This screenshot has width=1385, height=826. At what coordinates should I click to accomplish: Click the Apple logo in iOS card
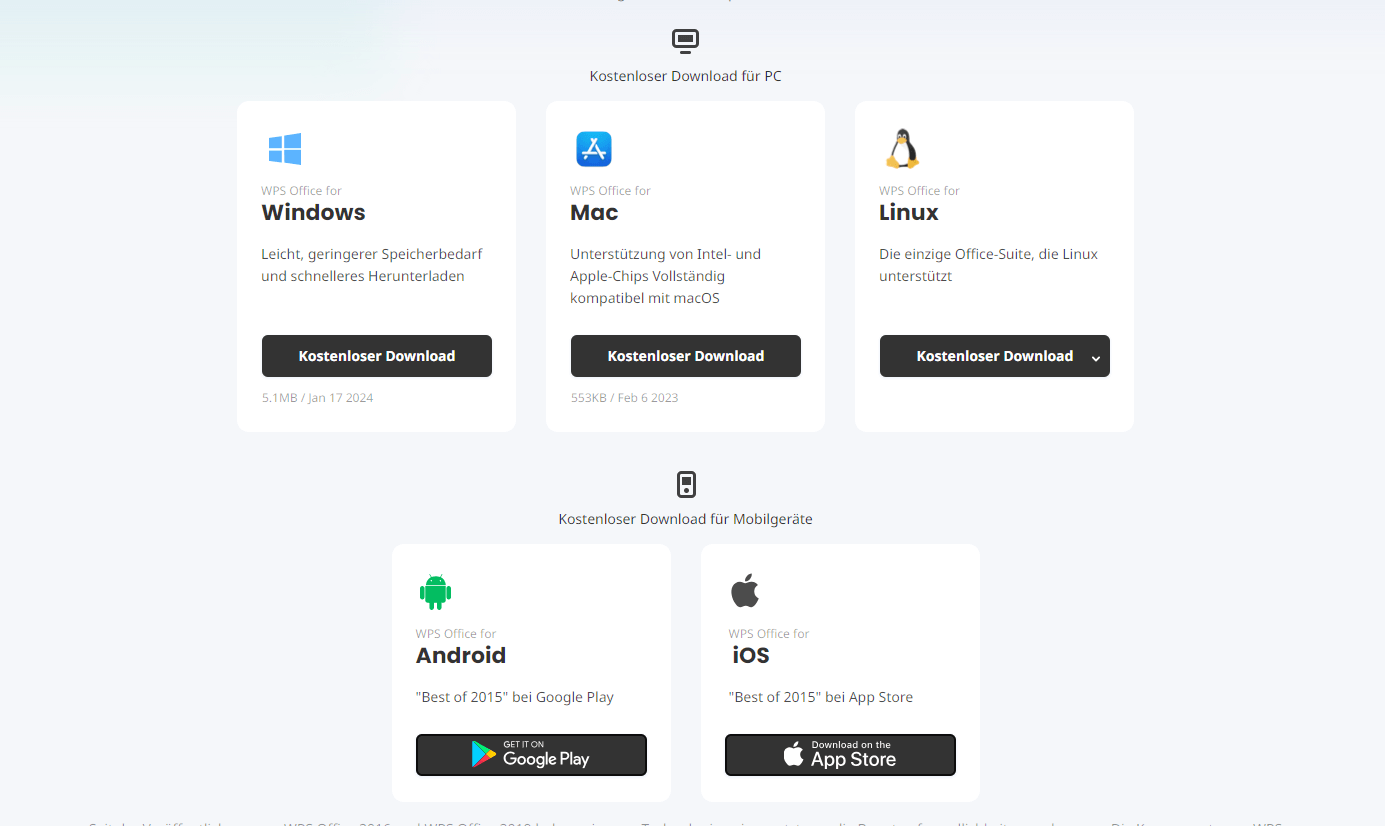tap(745, 591)
